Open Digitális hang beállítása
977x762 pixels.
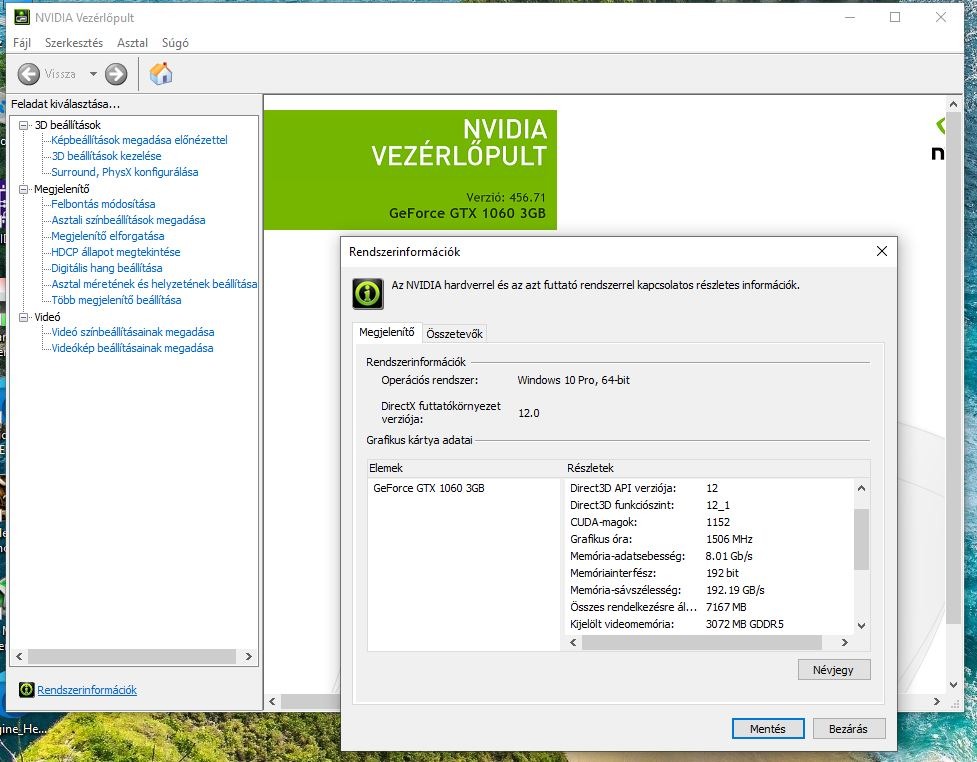107,268
